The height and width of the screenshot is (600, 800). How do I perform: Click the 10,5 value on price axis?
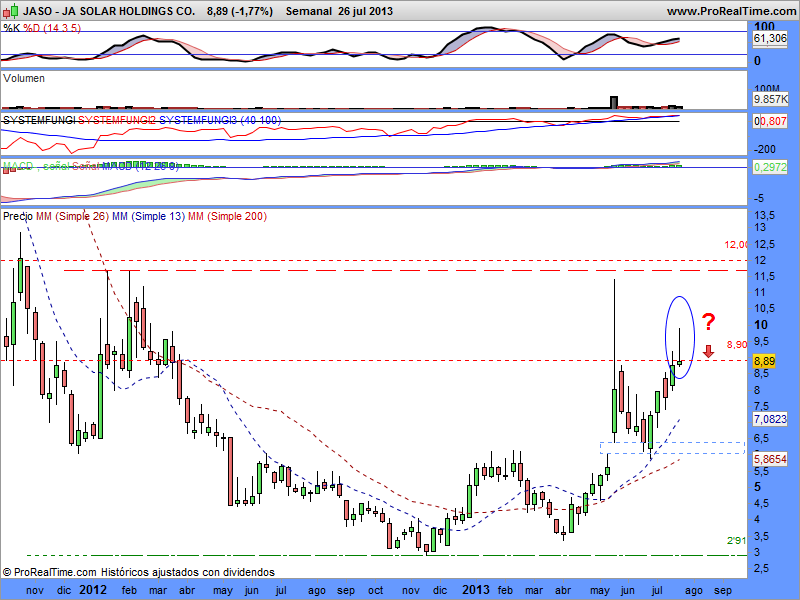tap(764, 308)
